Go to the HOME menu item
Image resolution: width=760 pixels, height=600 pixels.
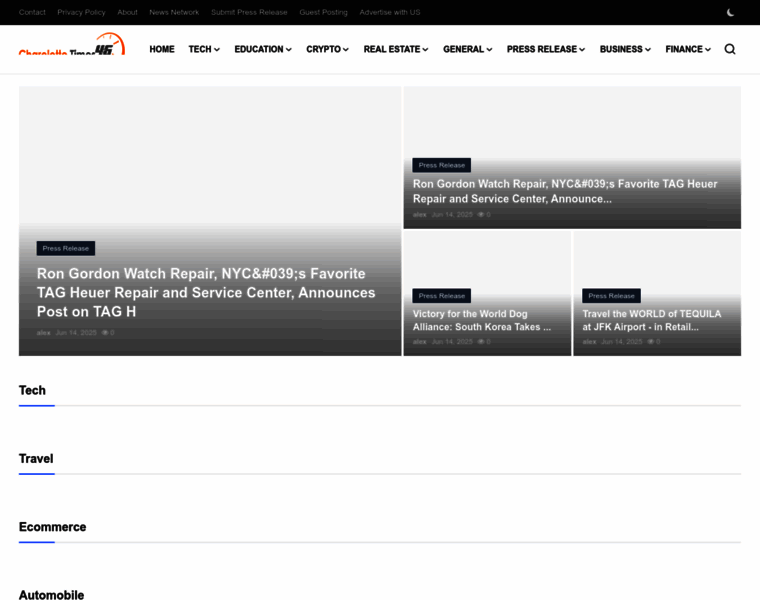162,49
